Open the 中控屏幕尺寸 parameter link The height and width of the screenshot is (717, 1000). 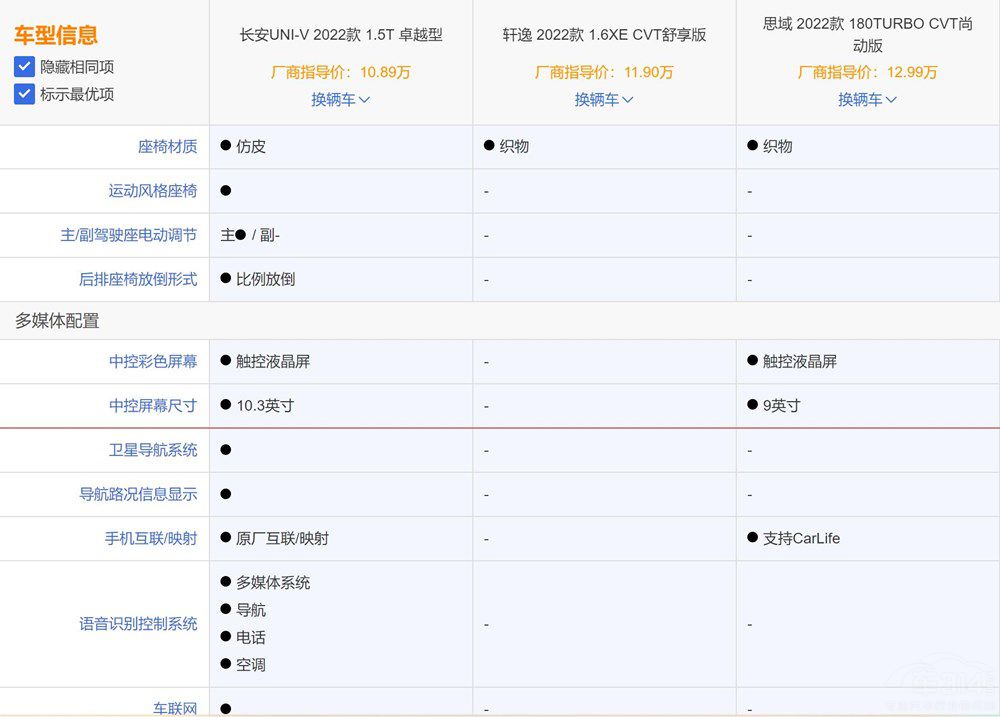pyautogui.click(x=153, y=405)
